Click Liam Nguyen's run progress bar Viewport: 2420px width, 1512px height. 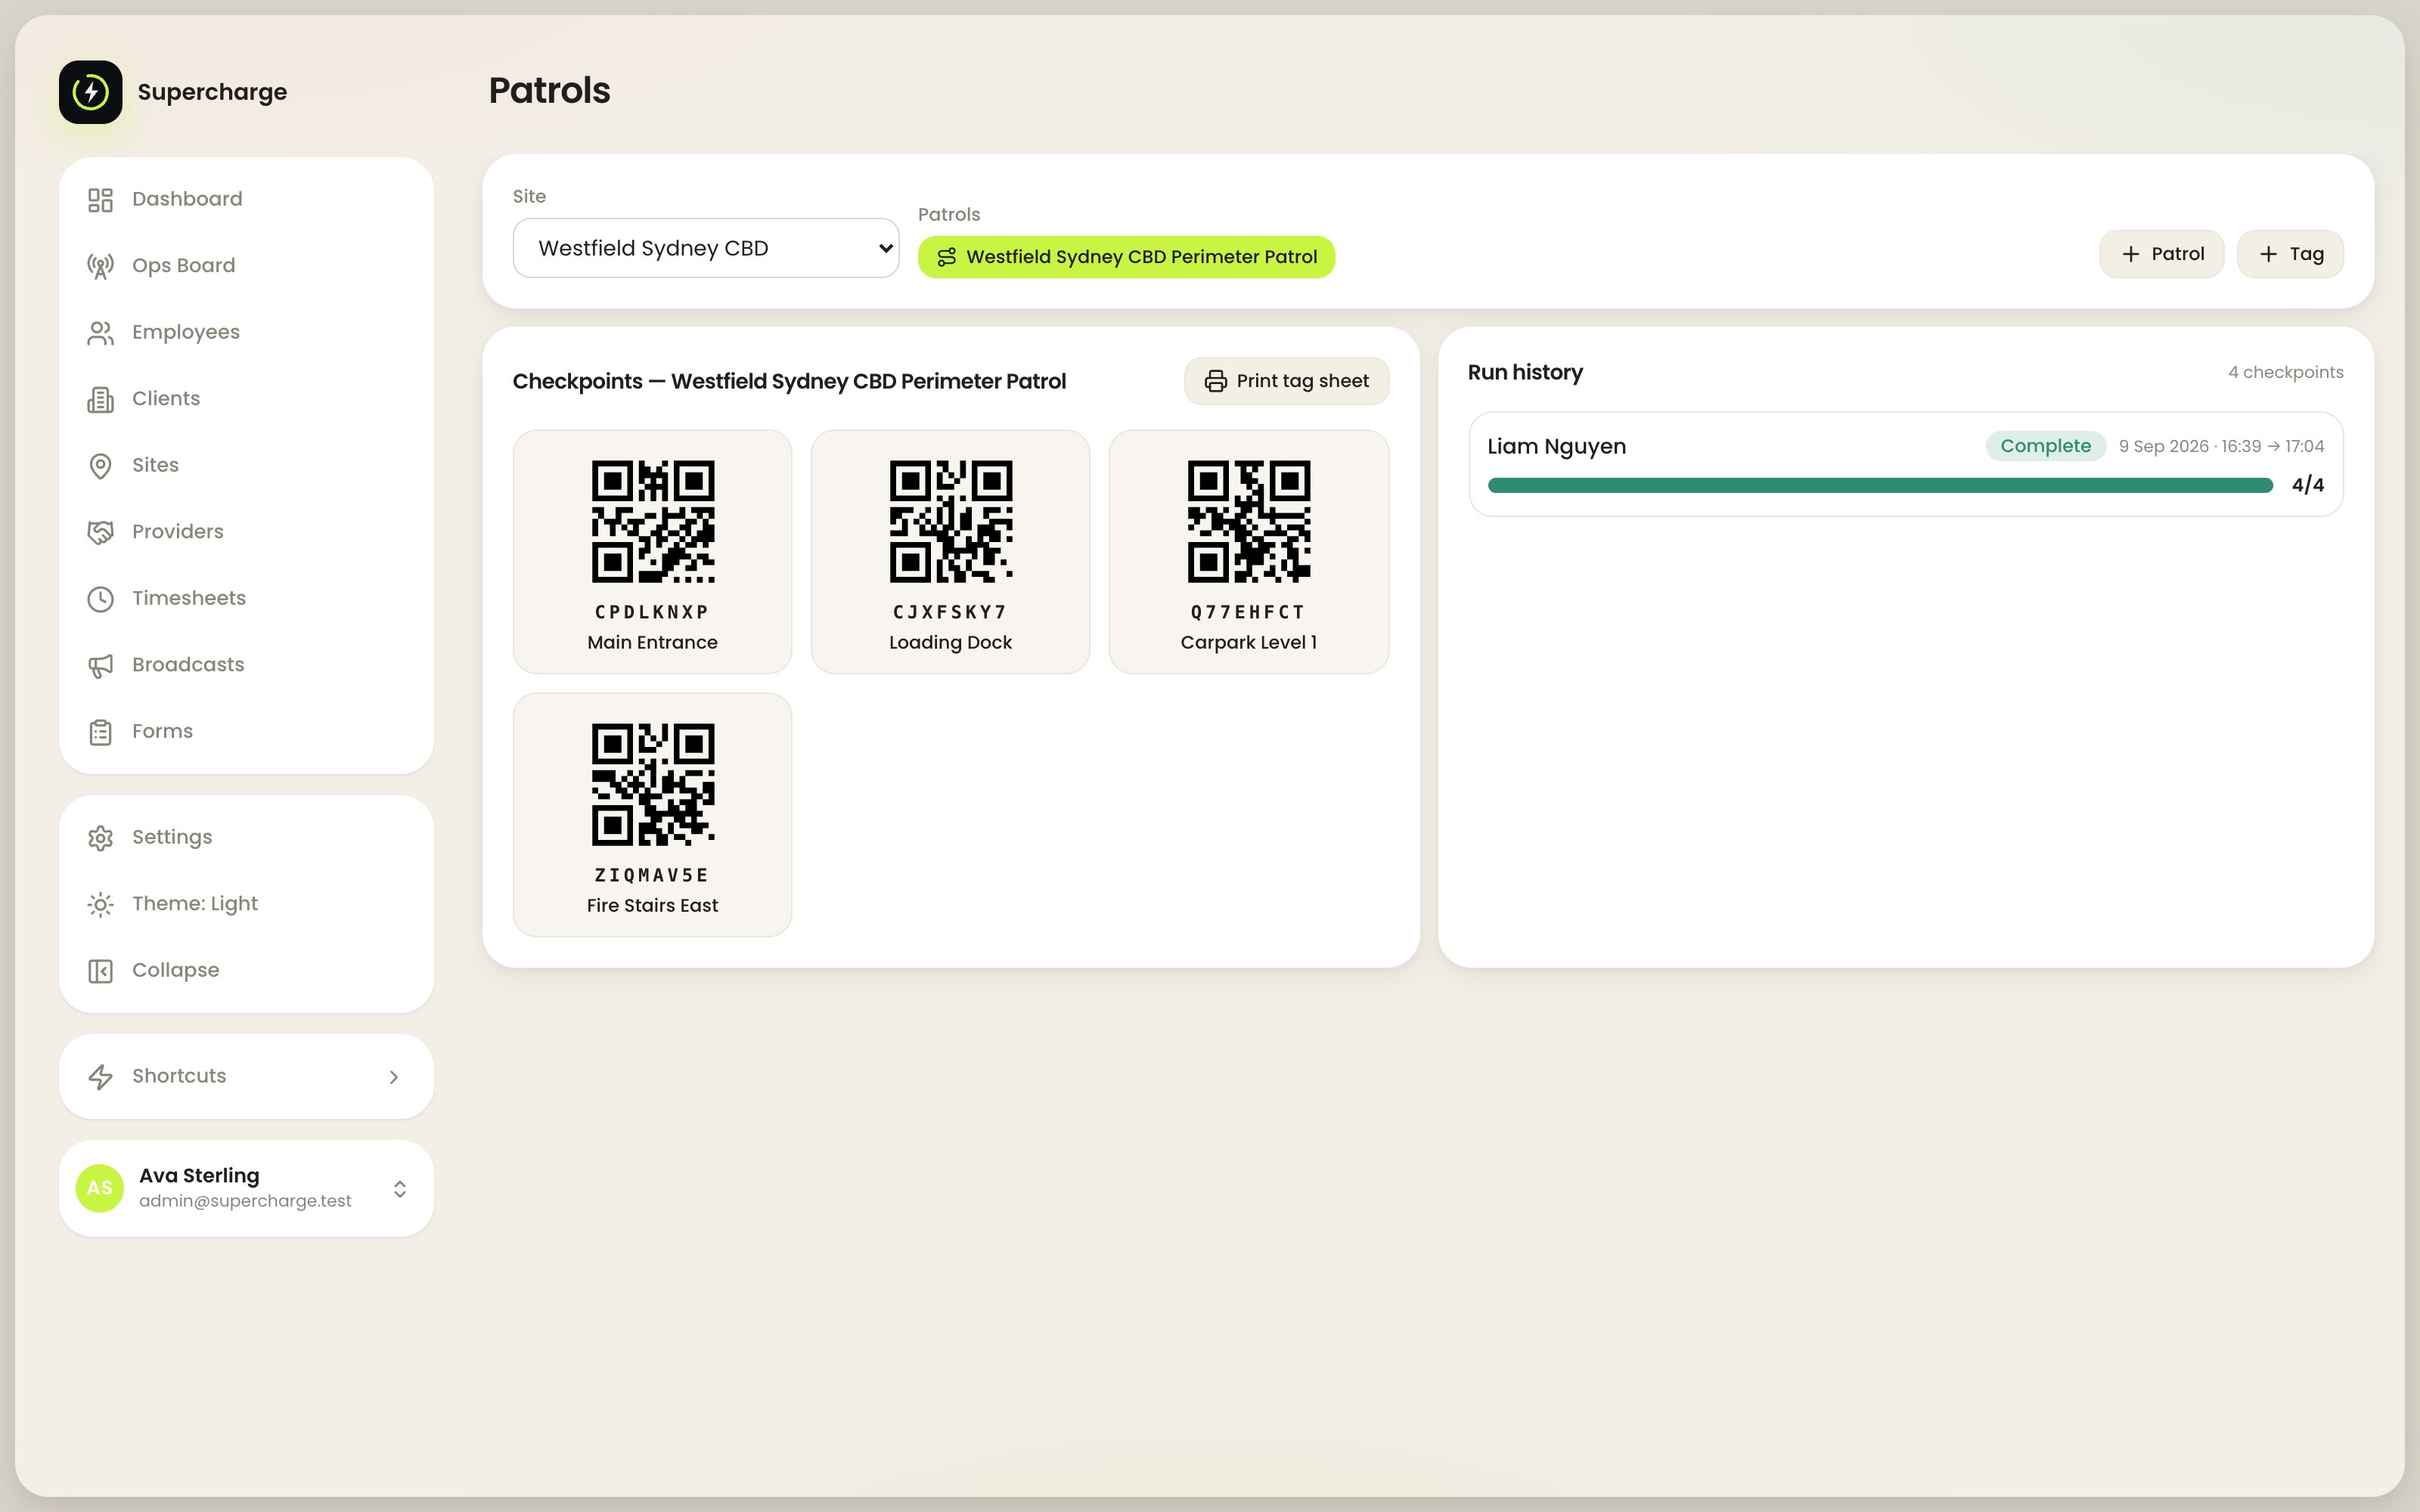tap(1880, 485)
